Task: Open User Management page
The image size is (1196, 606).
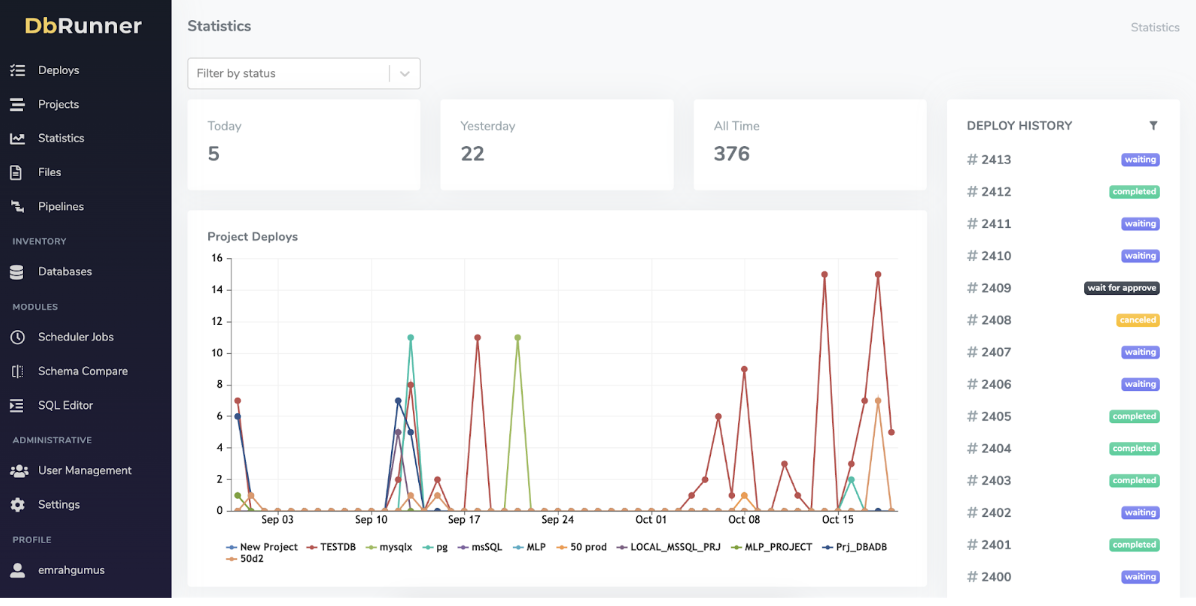Action: 84,470
